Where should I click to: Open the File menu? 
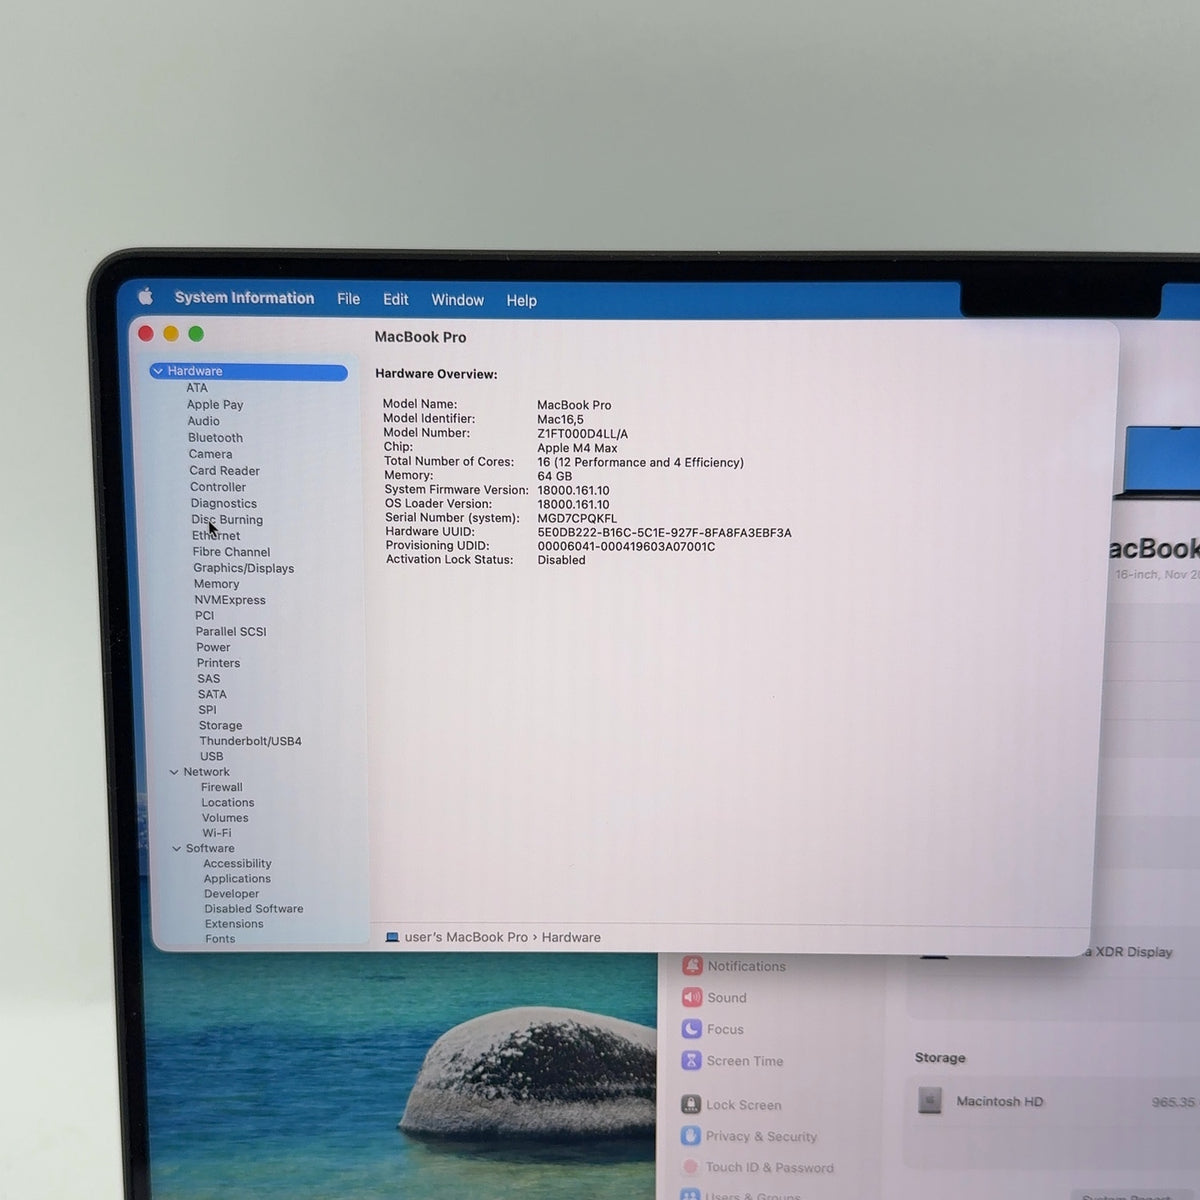point(348,299)
